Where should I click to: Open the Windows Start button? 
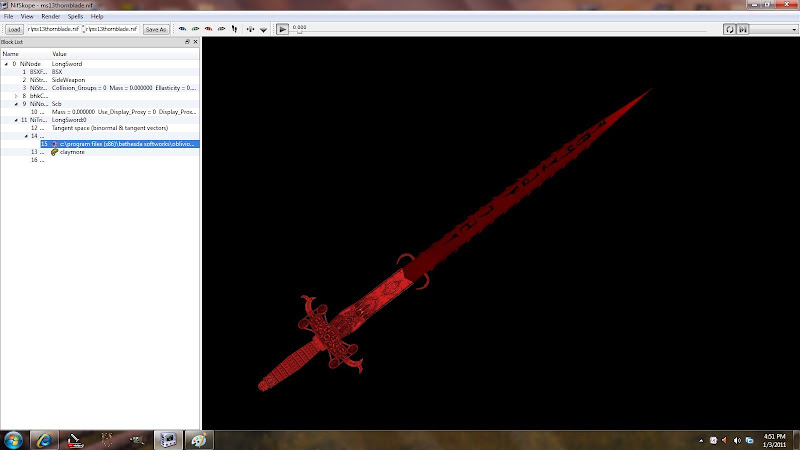[x=13, y=440]
